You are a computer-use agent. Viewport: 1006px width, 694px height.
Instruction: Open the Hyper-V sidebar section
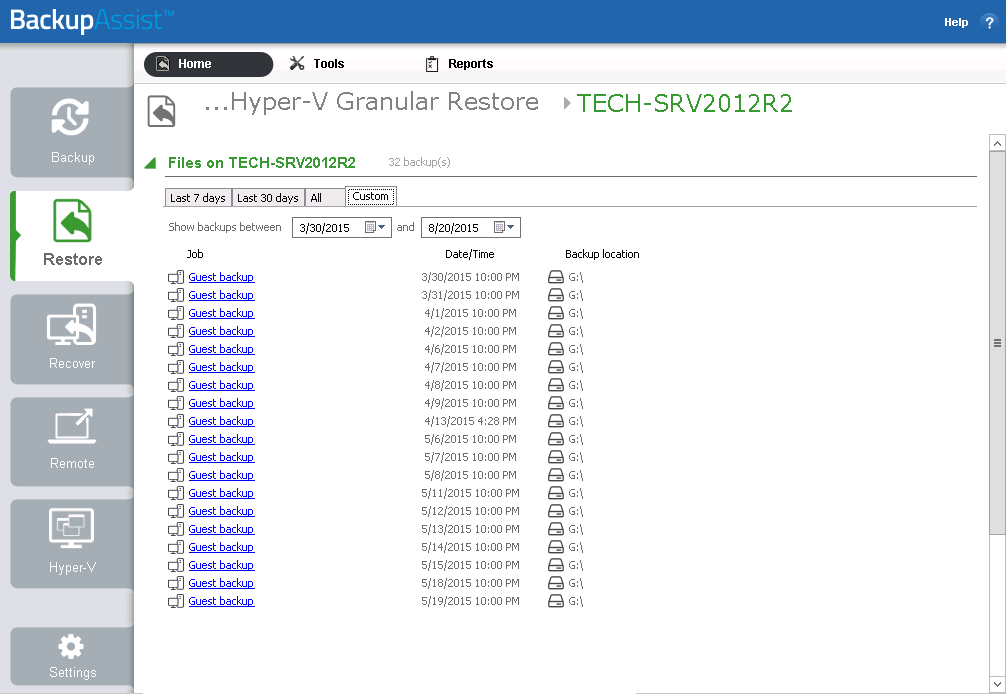pos(72,543)
